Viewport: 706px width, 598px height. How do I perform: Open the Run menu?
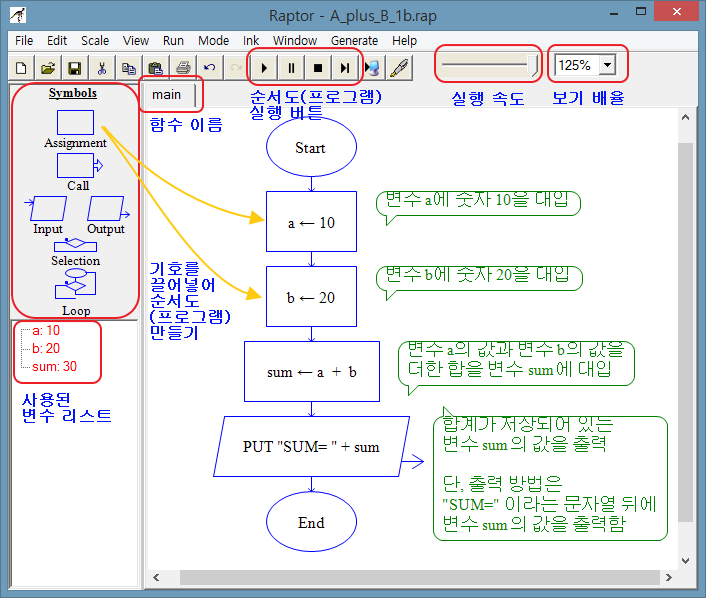coord(173,41)
